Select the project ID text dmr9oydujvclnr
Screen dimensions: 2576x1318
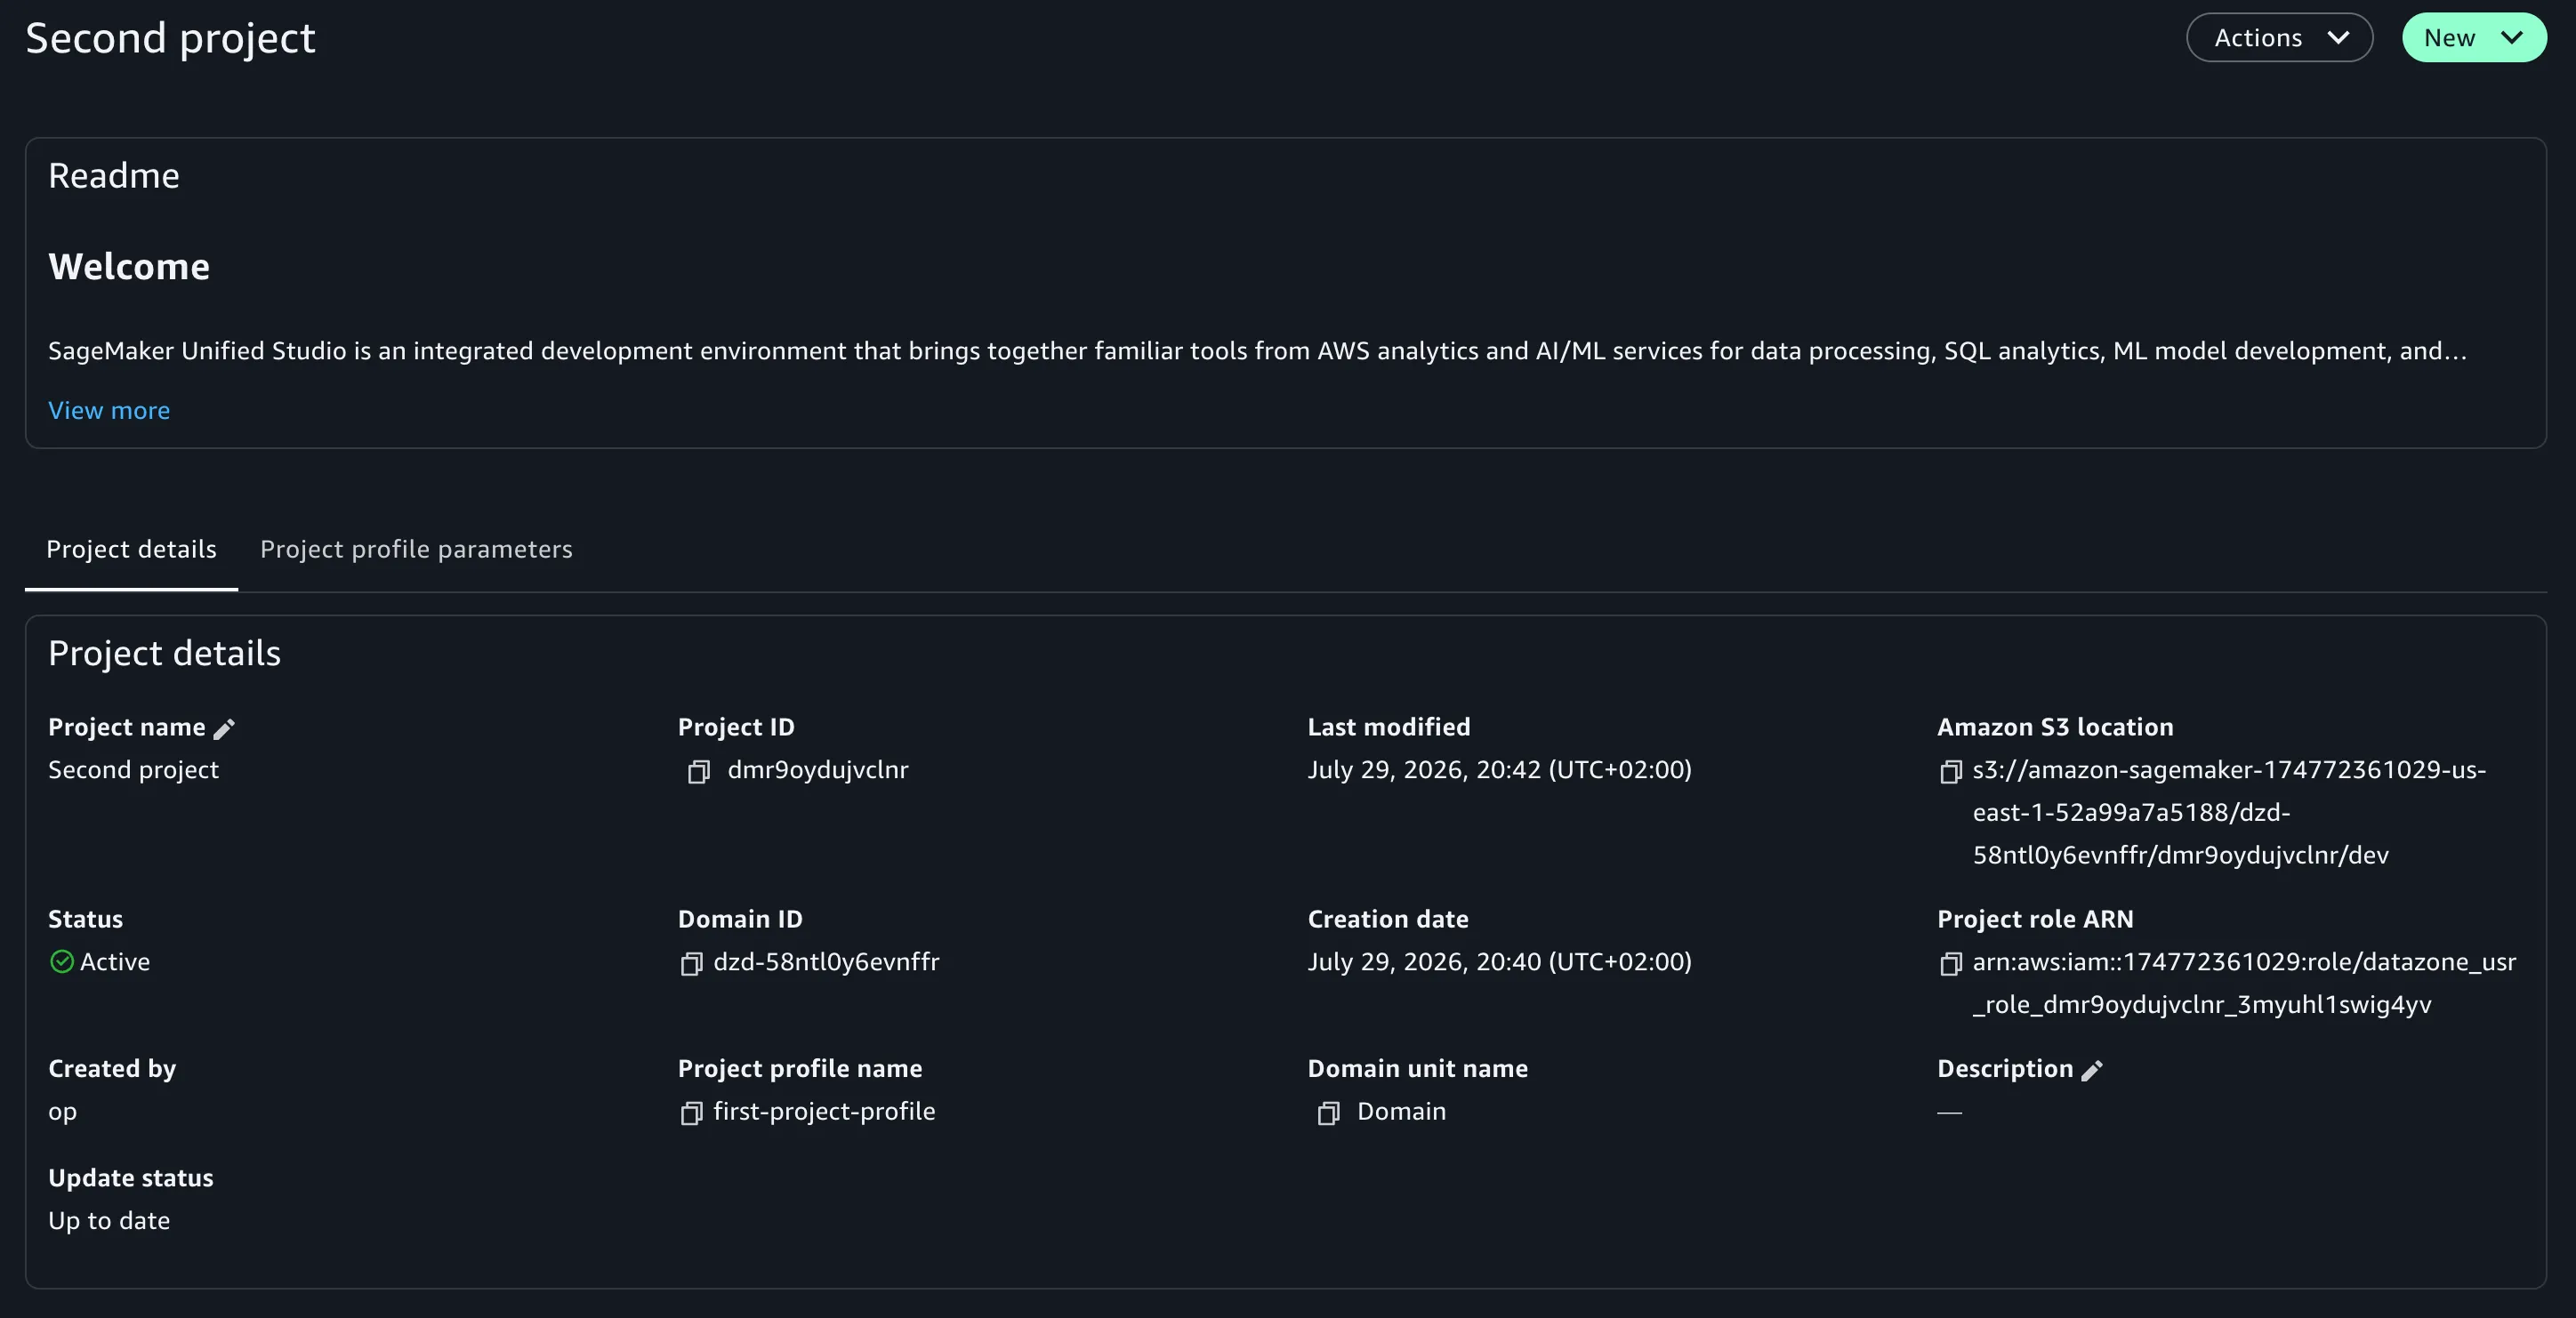click(818, 770)
